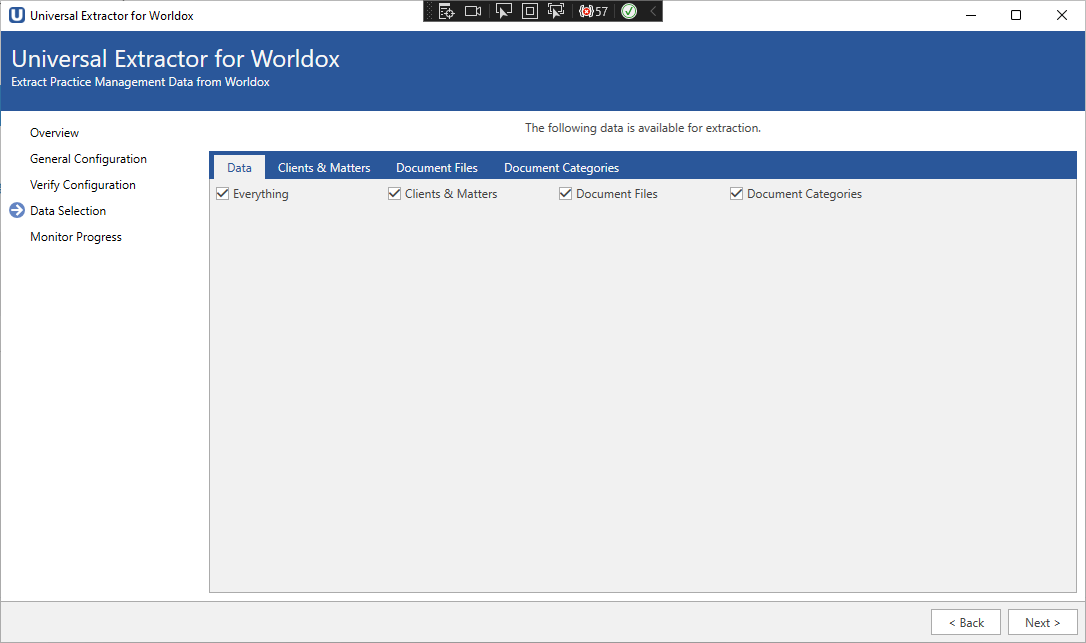
Task: Click the camera recording icon in debug toolbar
Action: pos(473,11)
